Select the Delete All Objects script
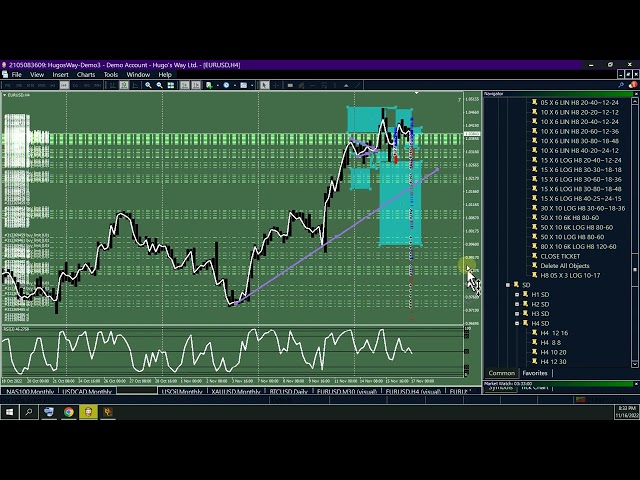The width and height of the screenshot is (640, 480). [564, 266]
